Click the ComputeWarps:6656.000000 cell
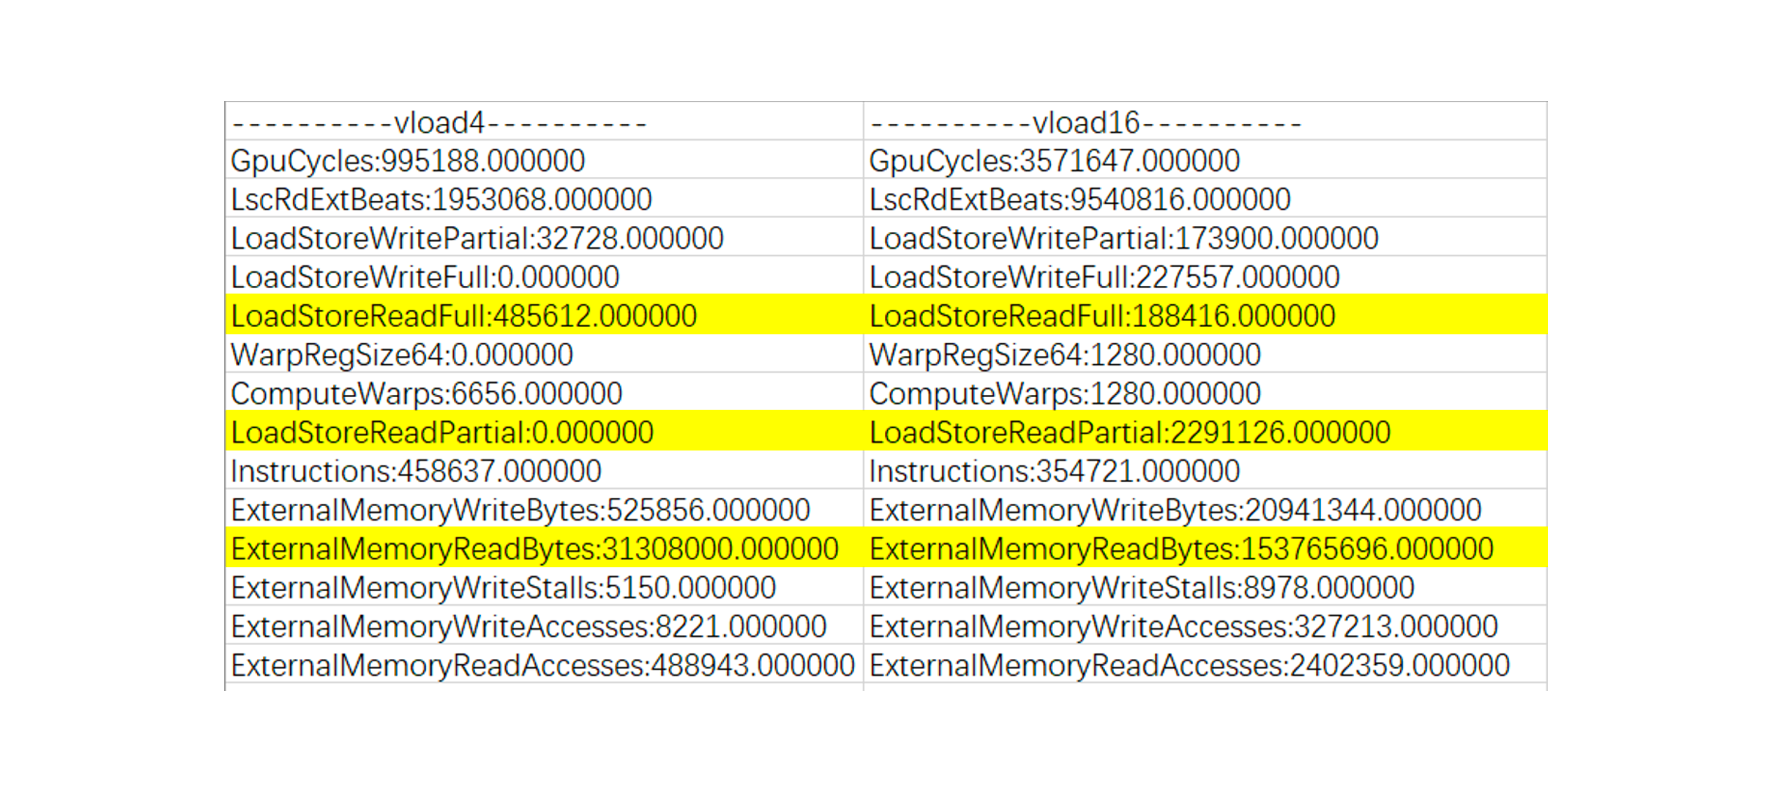1772x792 pixels. tap(544, 393)
